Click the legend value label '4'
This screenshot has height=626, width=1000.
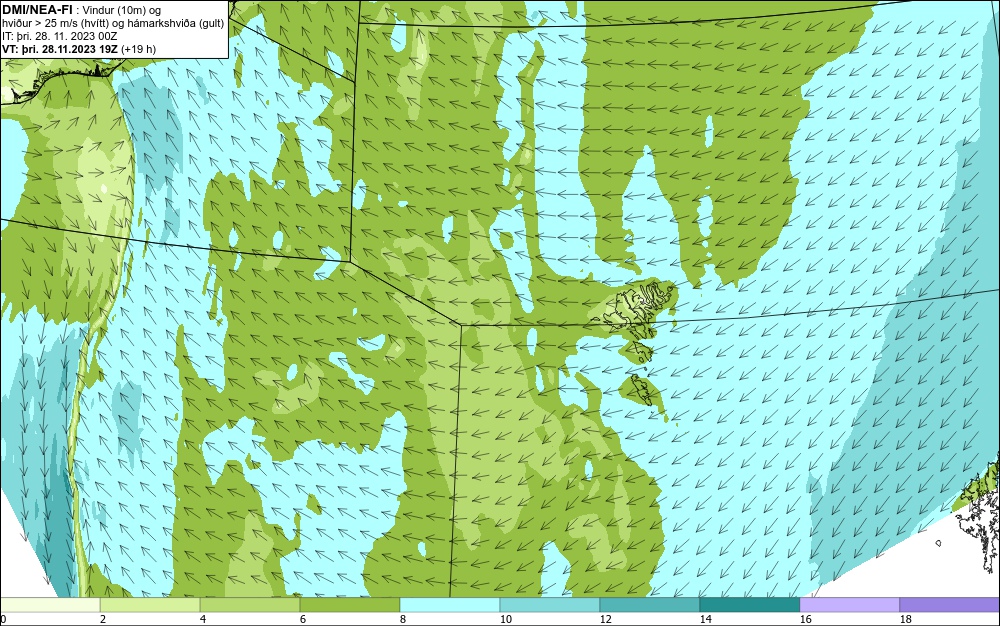(203, 619)
